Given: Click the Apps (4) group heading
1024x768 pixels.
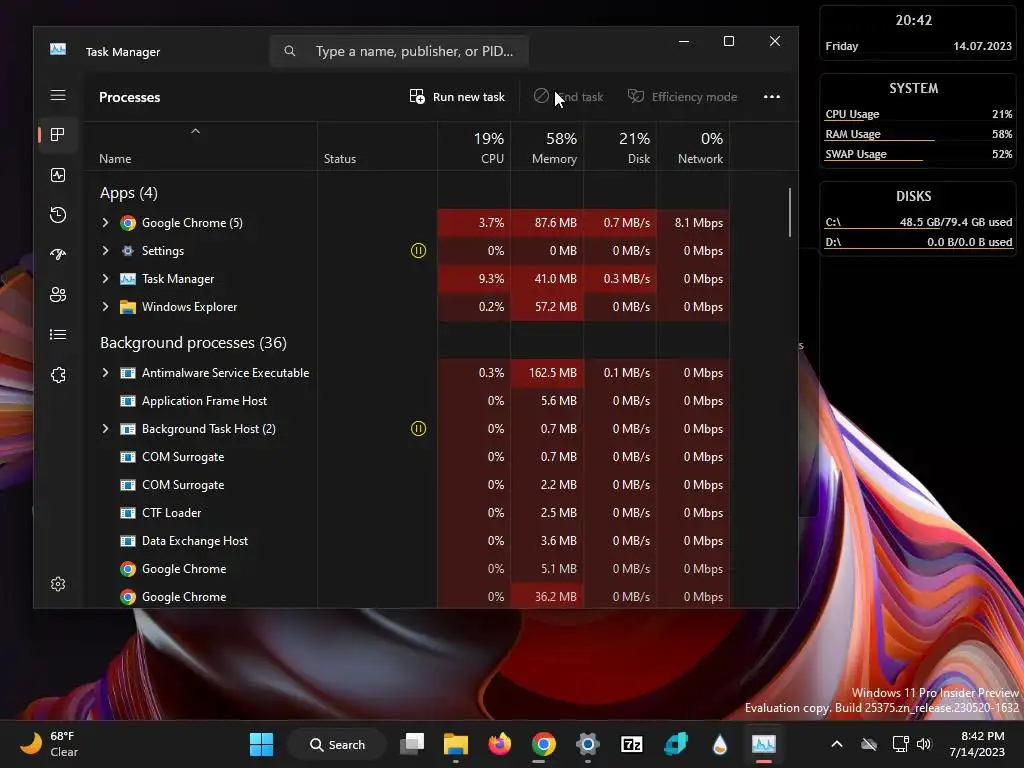Looking at the screenshot, I should point(129,193).
